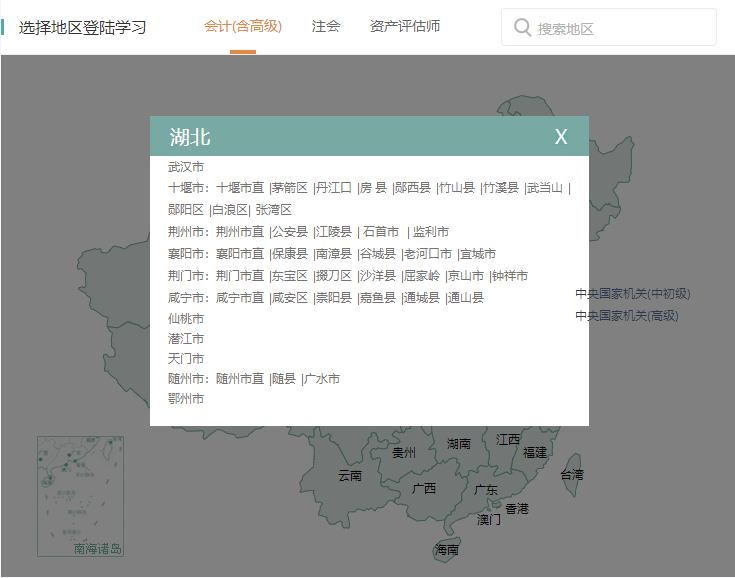
Task: Click the search magnifier icon
Action: (x=522, y=27)
